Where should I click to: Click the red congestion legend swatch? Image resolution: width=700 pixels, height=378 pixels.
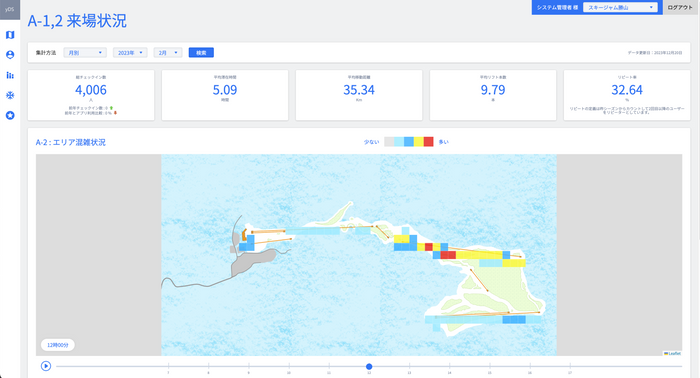(x=428, y=142)
